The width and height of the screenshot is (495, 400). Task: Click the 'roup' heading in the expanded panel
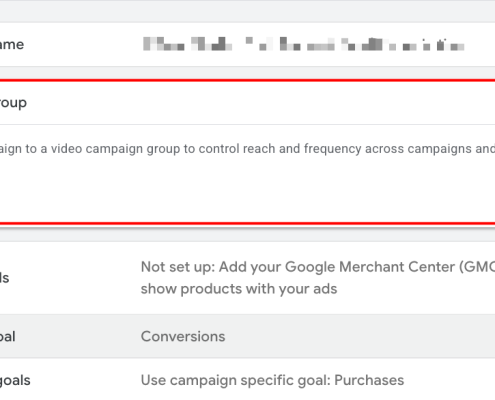(x=13, y=103)
